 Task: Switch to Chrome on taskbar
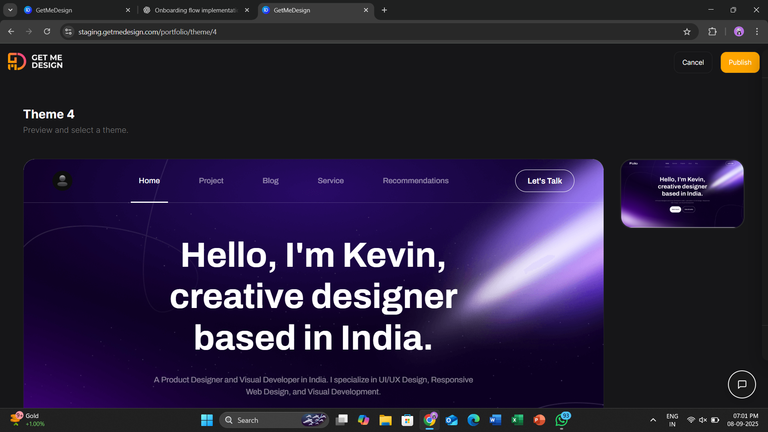(430, 420)
